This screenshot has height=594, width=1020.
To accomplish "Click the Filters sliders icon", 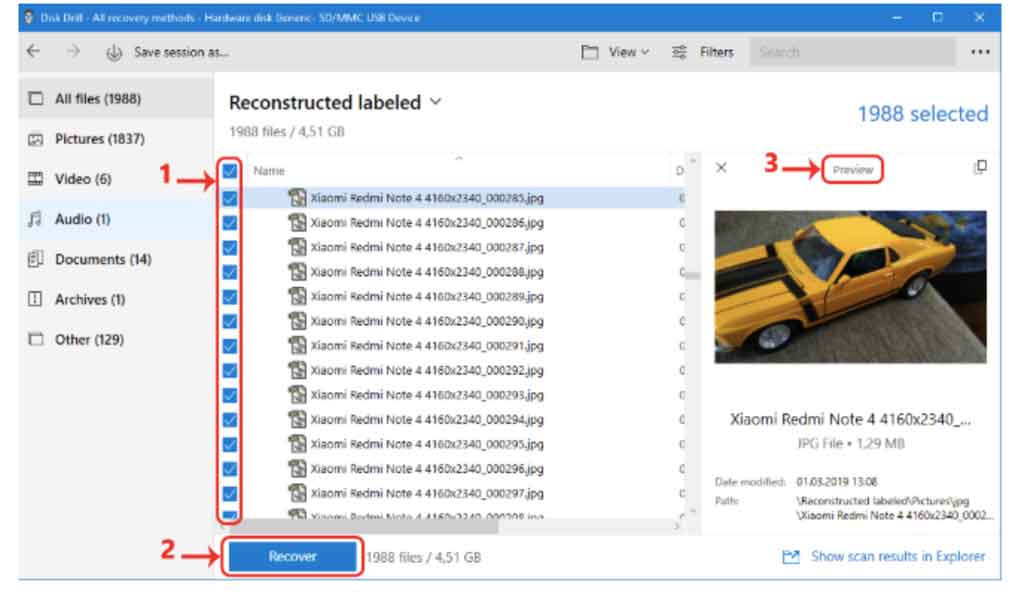I will 680,52.
